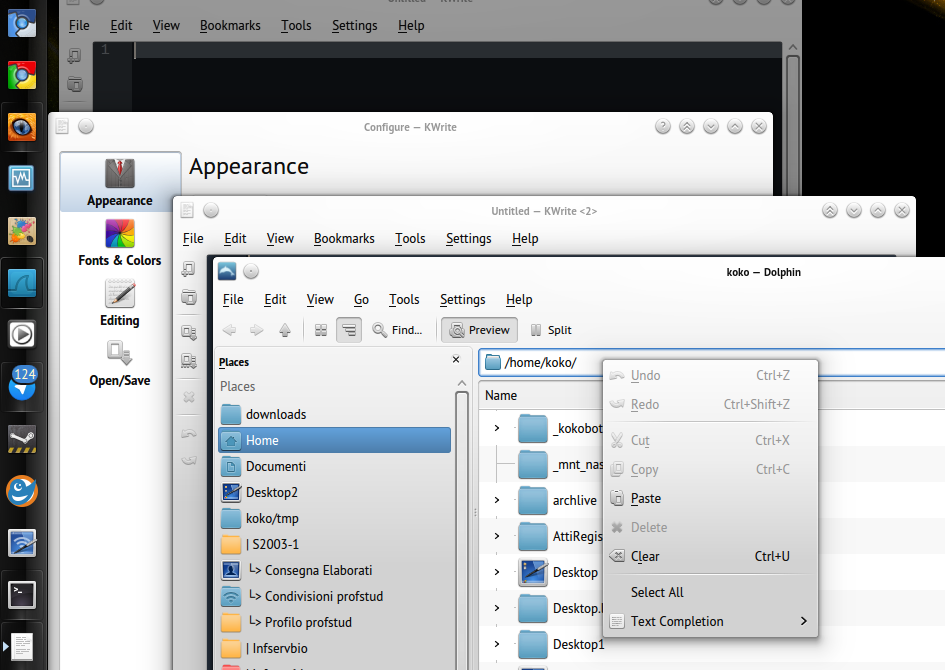This screenshot has width=945, height=670.
Task: Open Condivisioni profstud place
Action: (x=334, y=596)
